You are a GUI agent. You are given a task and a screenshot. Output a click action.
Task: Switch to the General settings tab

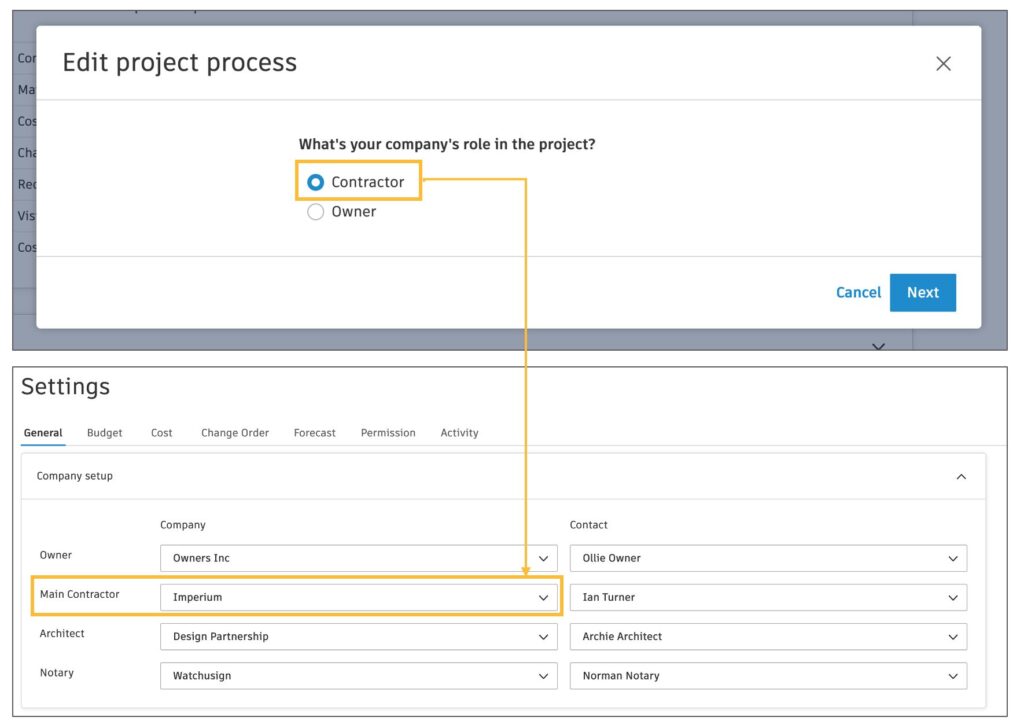click(43, 433)
